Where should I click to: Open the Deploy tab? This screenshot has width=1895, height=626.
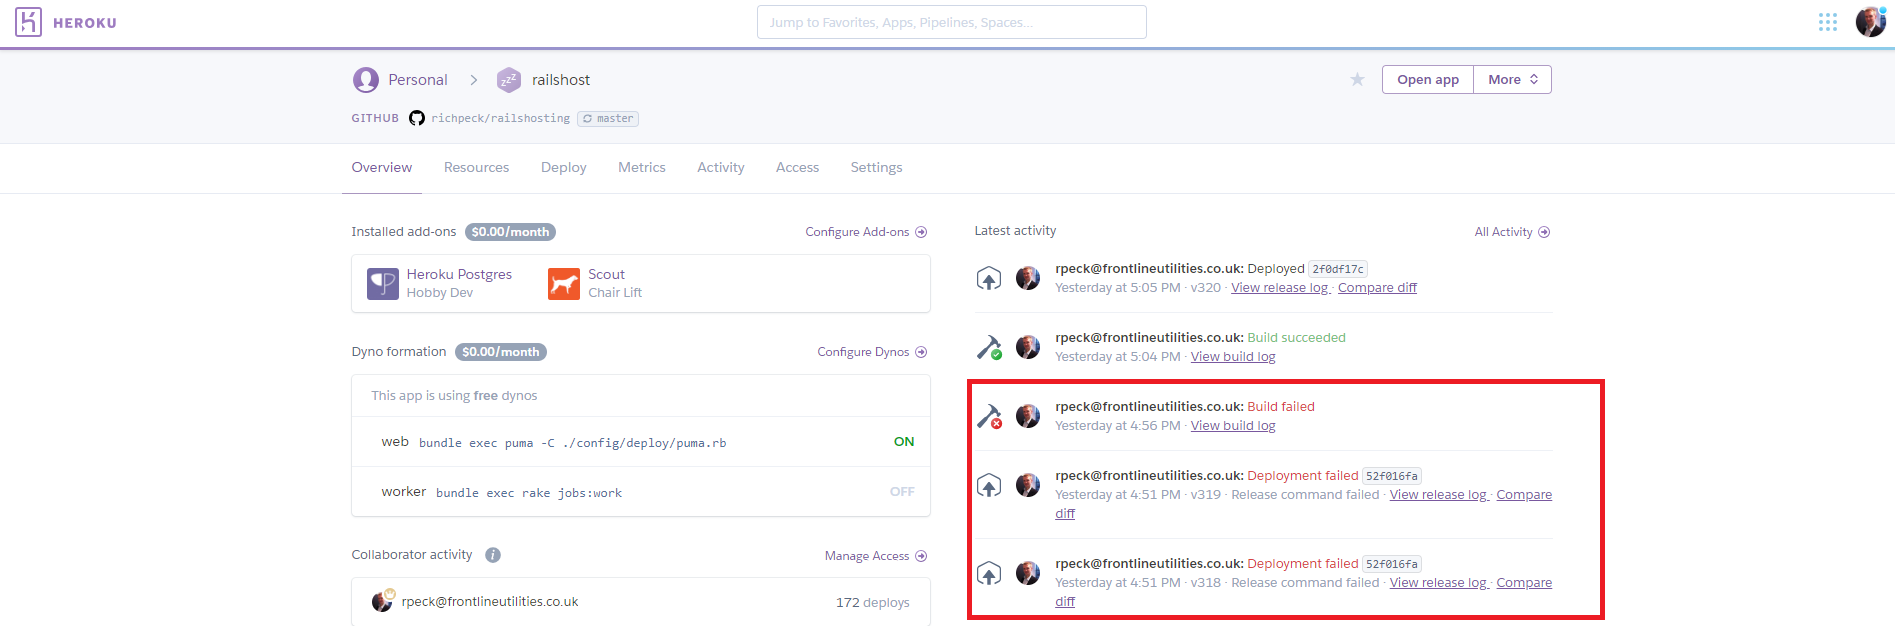click(564, 168)
